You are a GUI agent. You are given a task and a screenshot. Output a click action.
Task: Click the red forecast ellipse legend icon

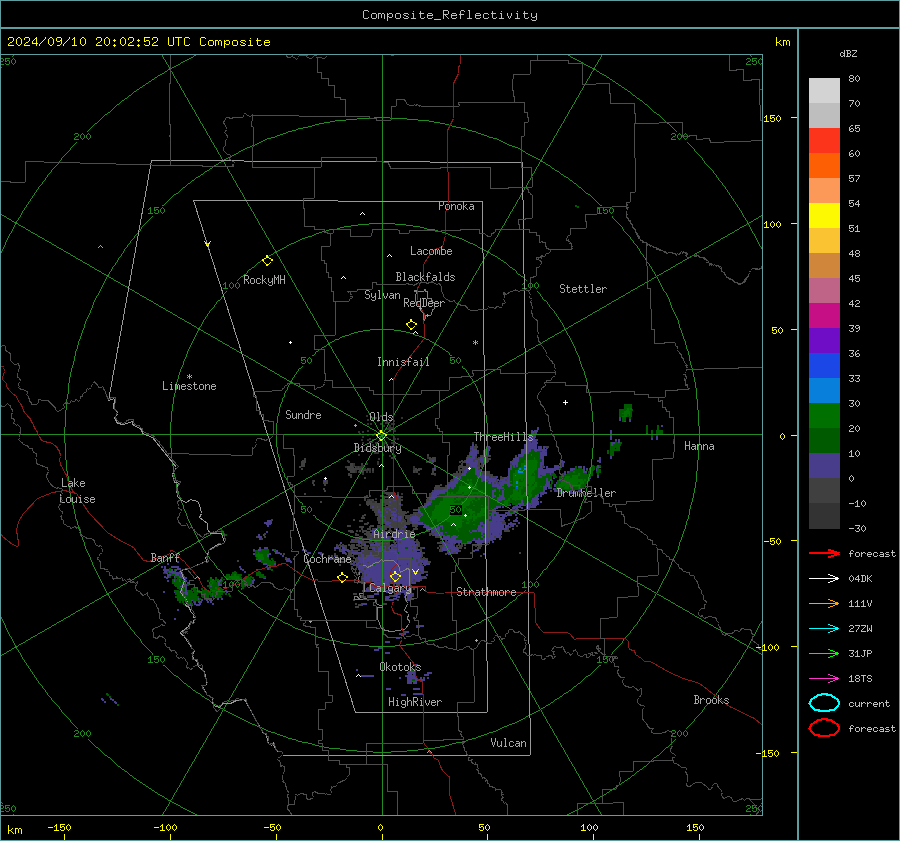pos(824,728)
